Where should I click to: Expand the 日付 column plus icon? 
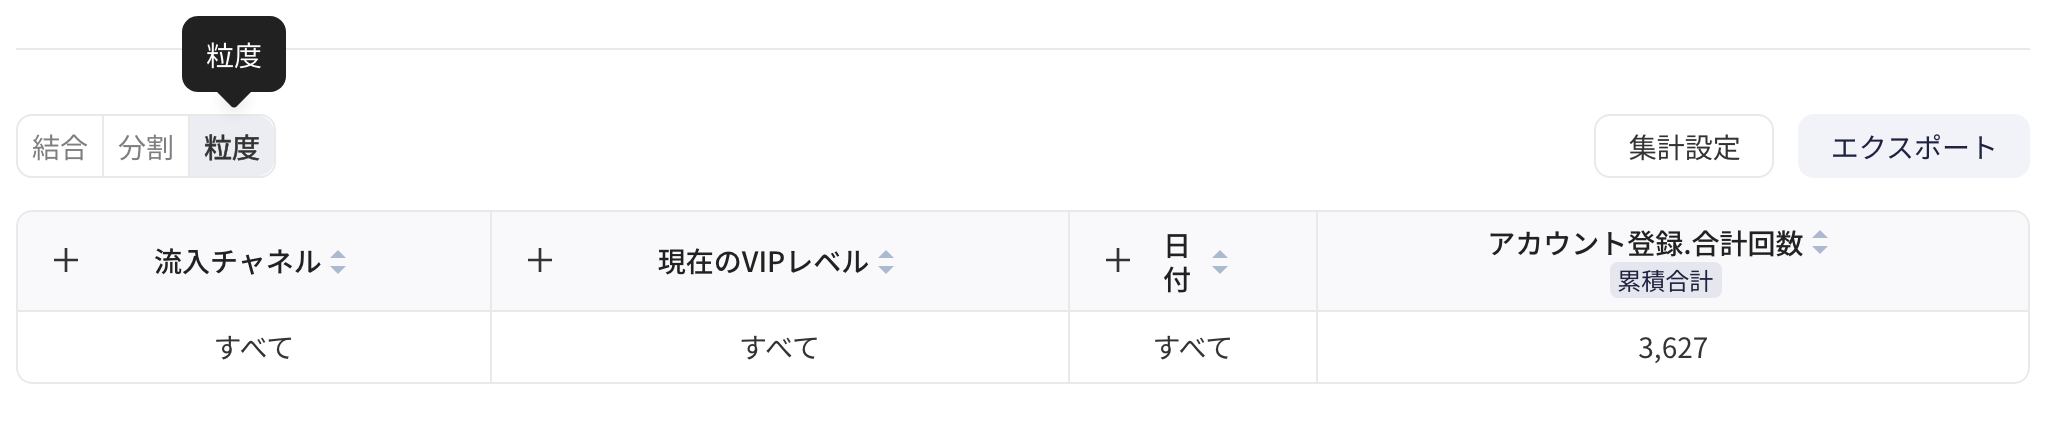pos(1118,261)
